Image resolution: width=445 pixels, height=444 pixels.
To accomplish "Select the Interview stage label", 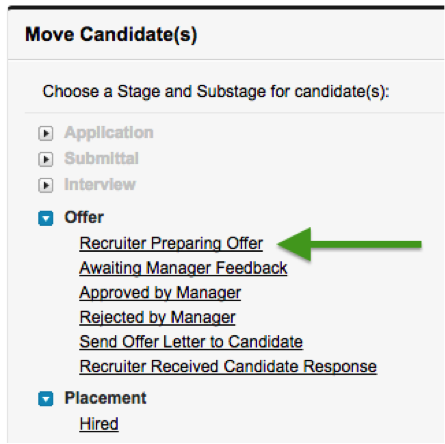I will [x=100, y=184].
